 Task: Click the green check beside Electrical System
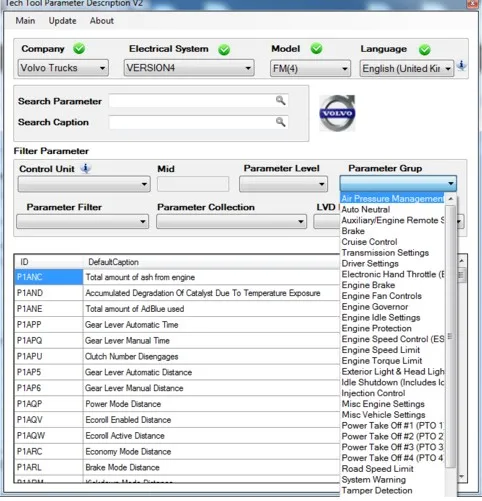pyautogui.click(x=224, y=50)
